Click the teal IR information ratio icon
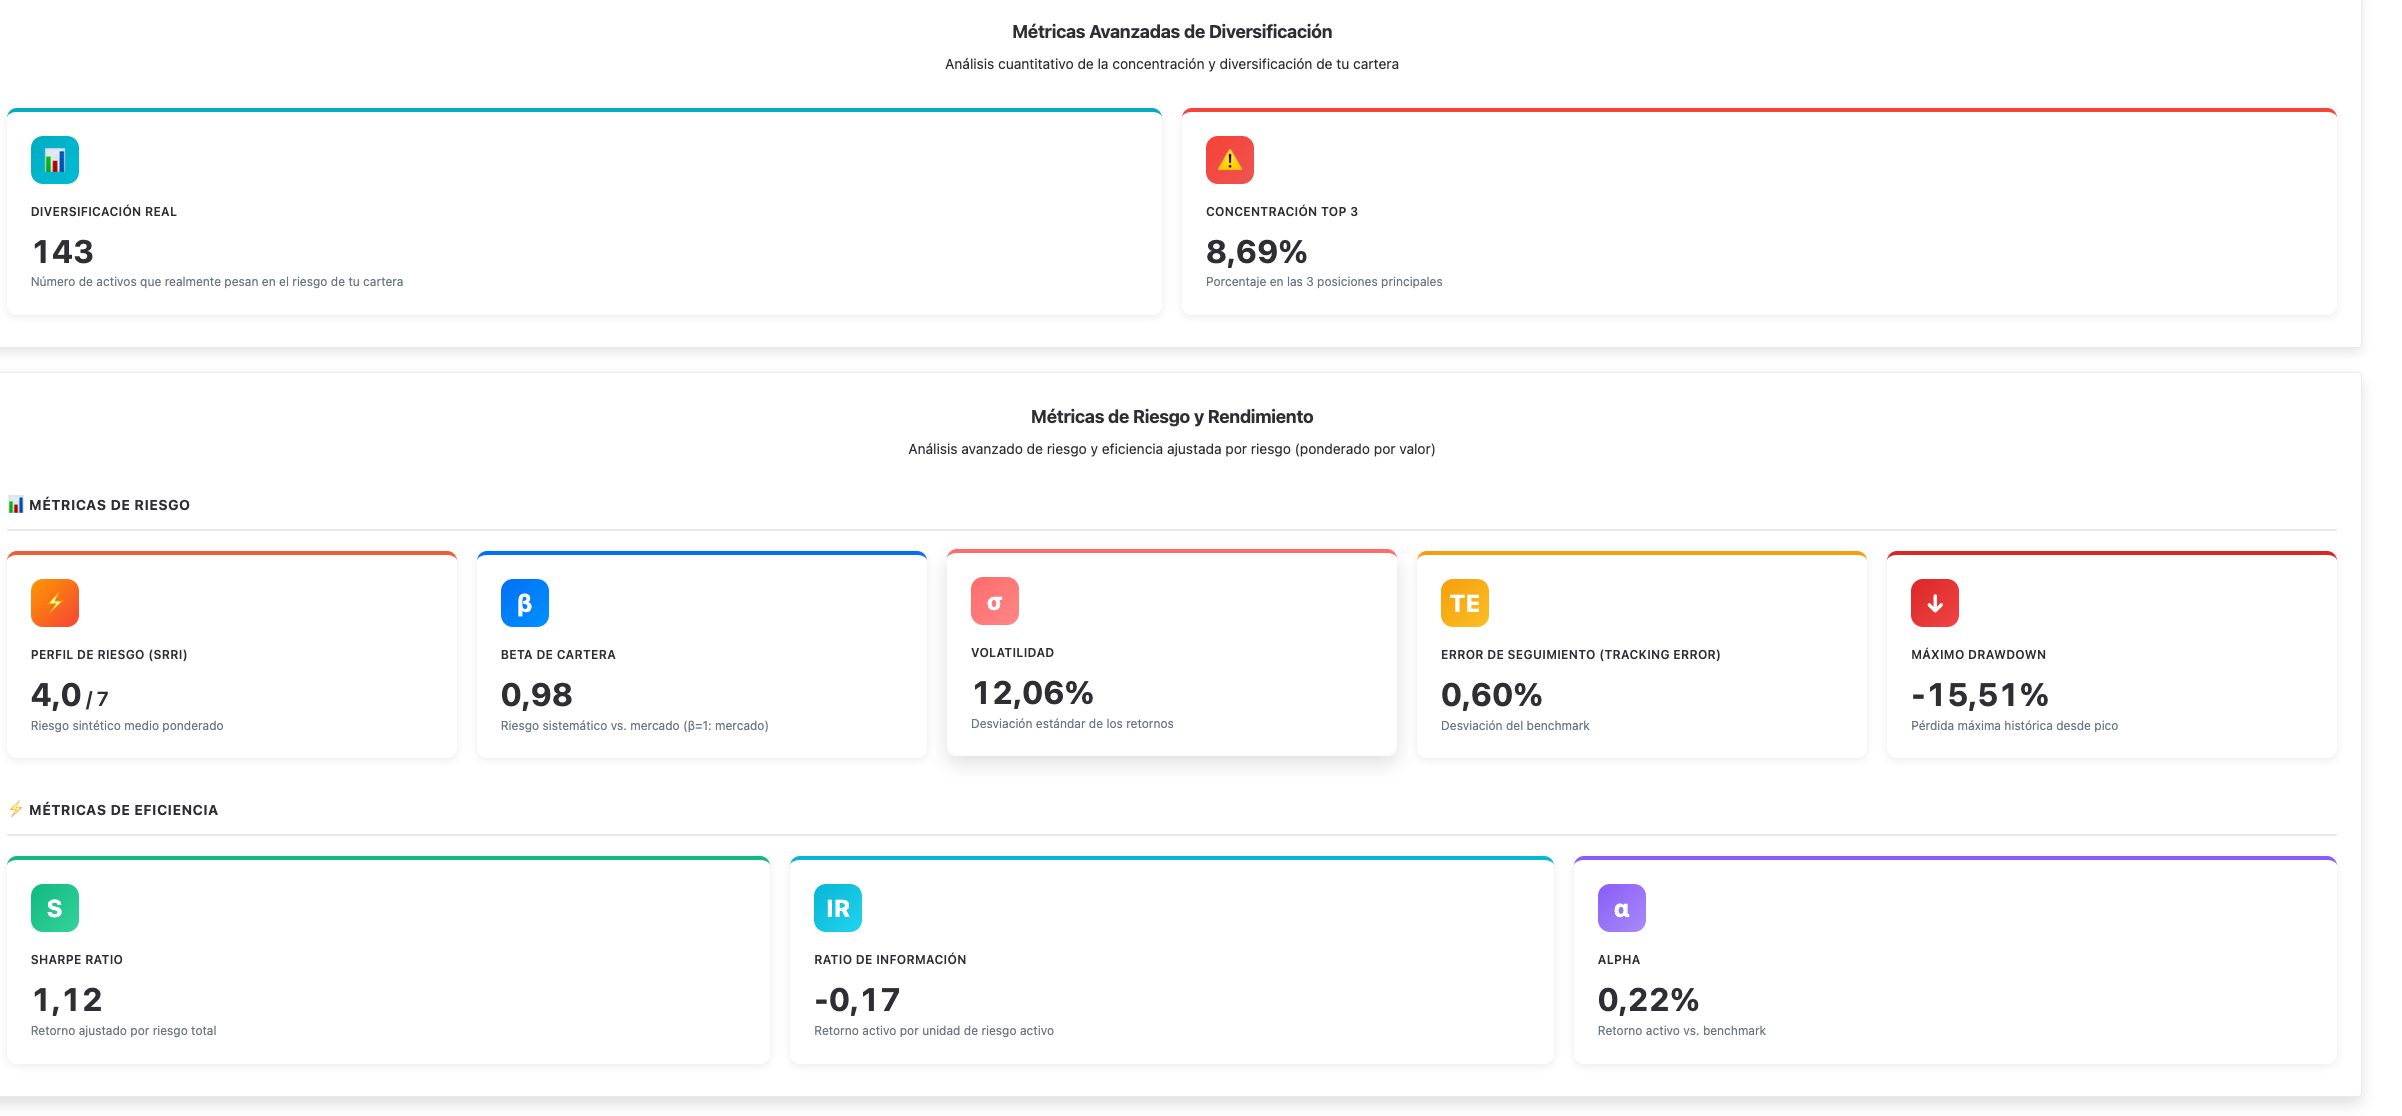This screenshot has height=1116, width=2402. point(837,908)
